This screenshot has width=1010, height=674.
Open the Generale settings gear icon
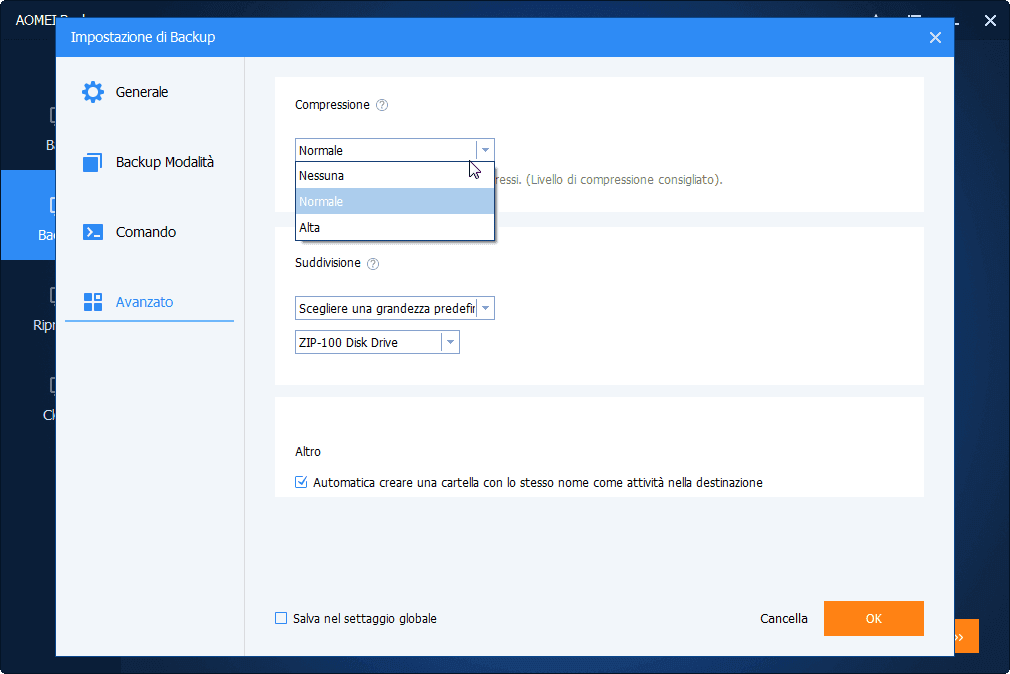(x=93, y=92)
